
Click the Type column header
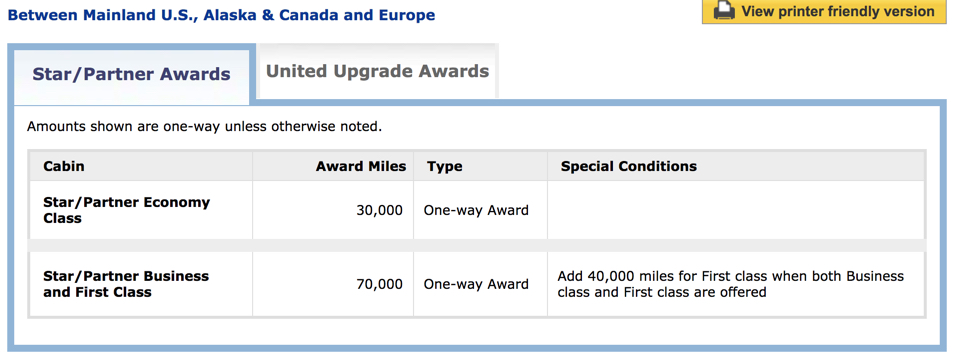[x=445, y=166]
